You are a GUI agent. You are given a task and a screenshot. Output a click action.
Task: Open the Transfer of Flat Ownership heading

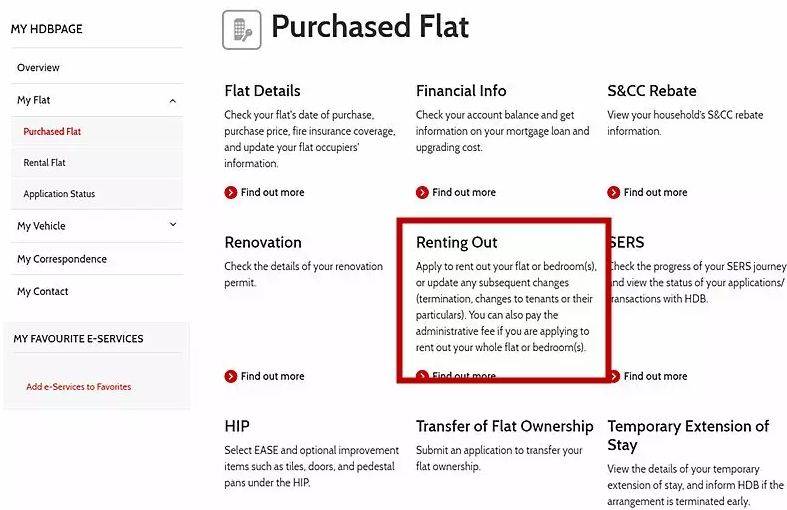point(504,426)
